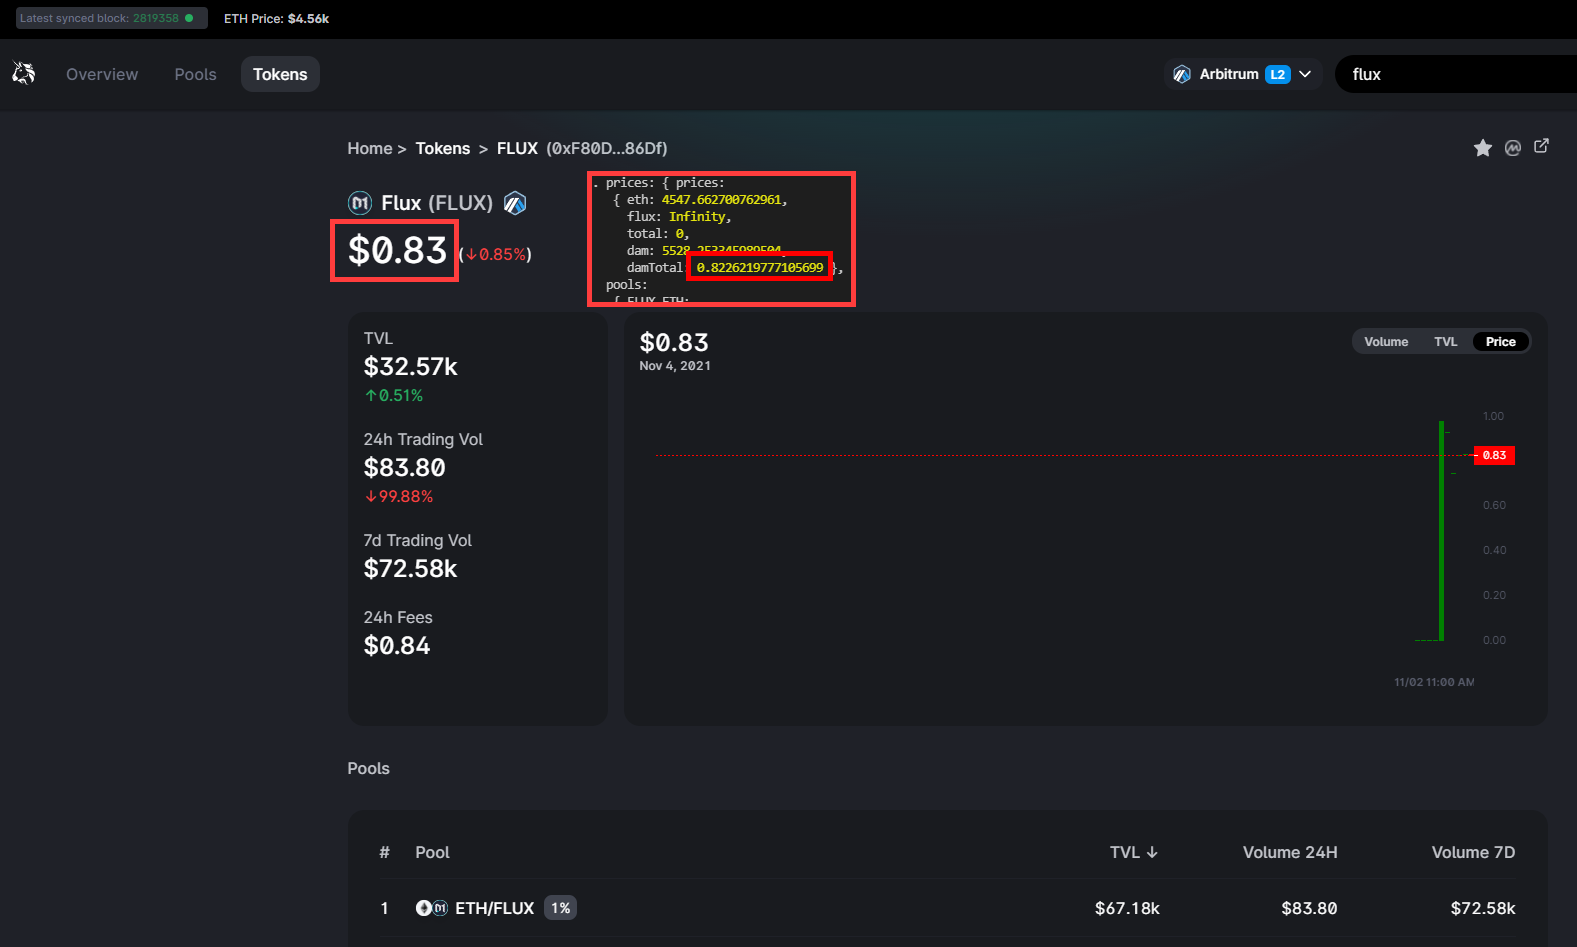Click the Arbitrum badge beside Flux (FLUX)
The image size is (1577, 947).
pyautogui.click(x=515, y=203)
